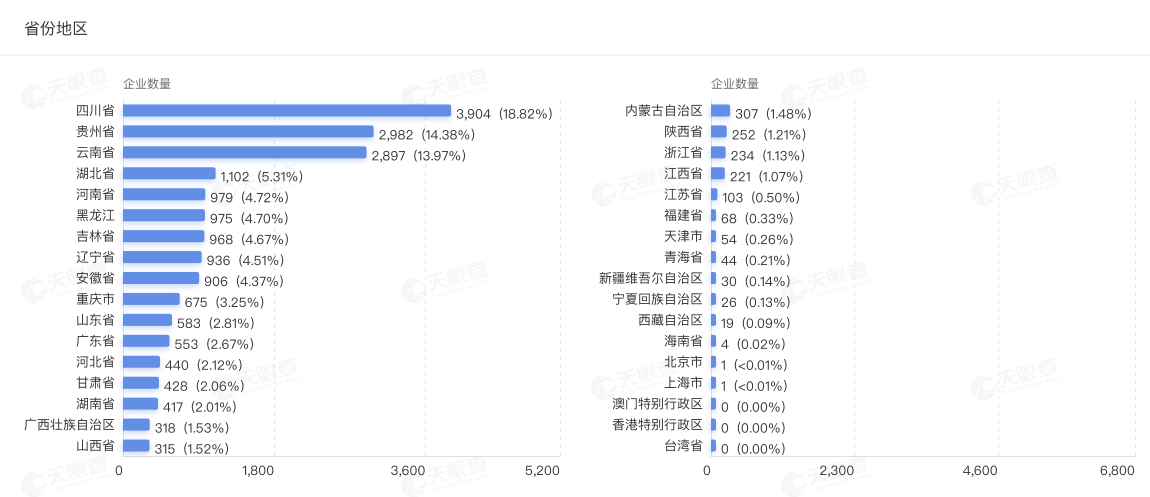Click the 新疆维吾尔自治区 axis label
The width and height of the screenshot is (1150, 497).
(x=651, y=278)
